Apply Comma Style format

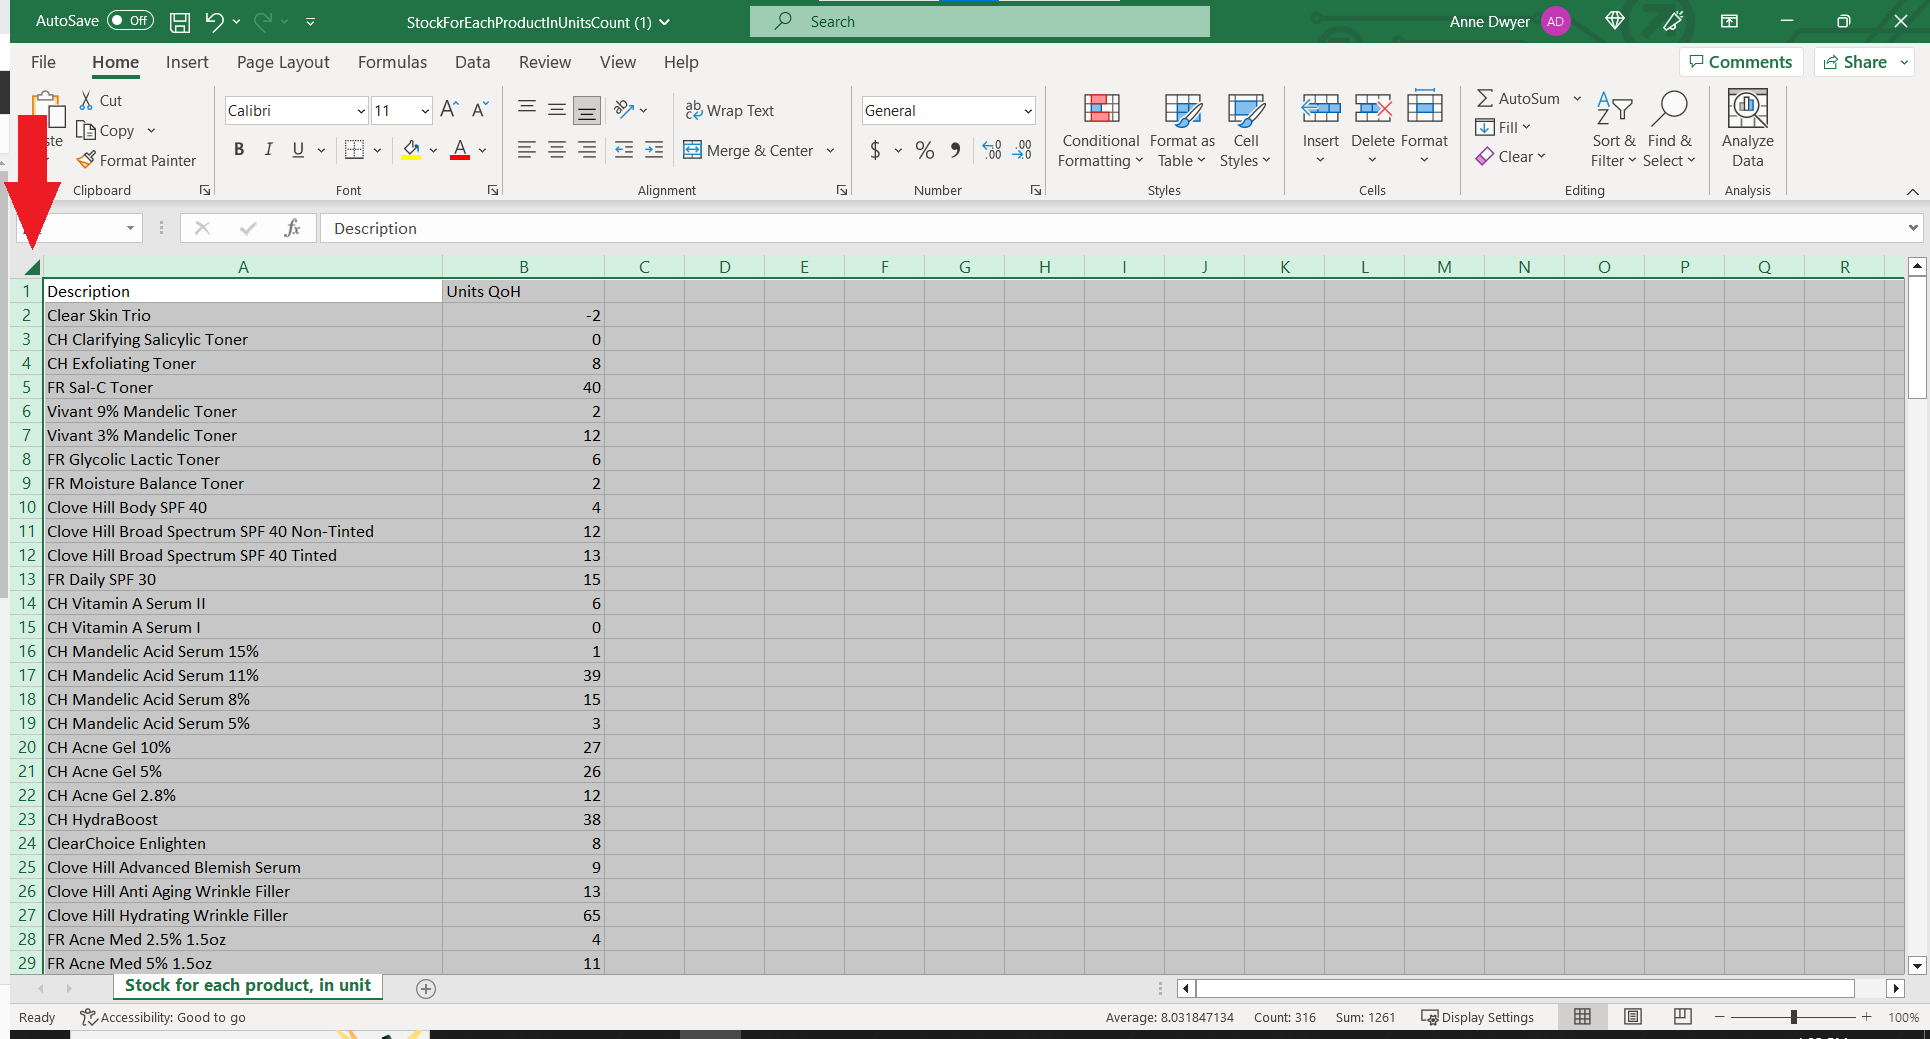click(x=955, y=150)
